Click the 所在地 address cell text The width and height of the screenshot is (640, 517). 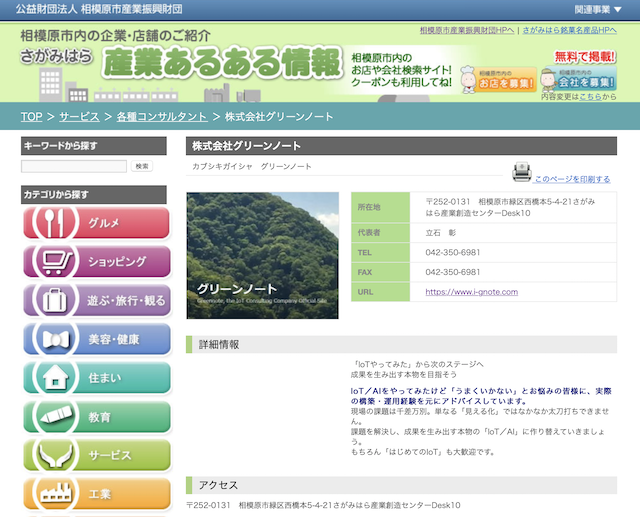[510, 207]
